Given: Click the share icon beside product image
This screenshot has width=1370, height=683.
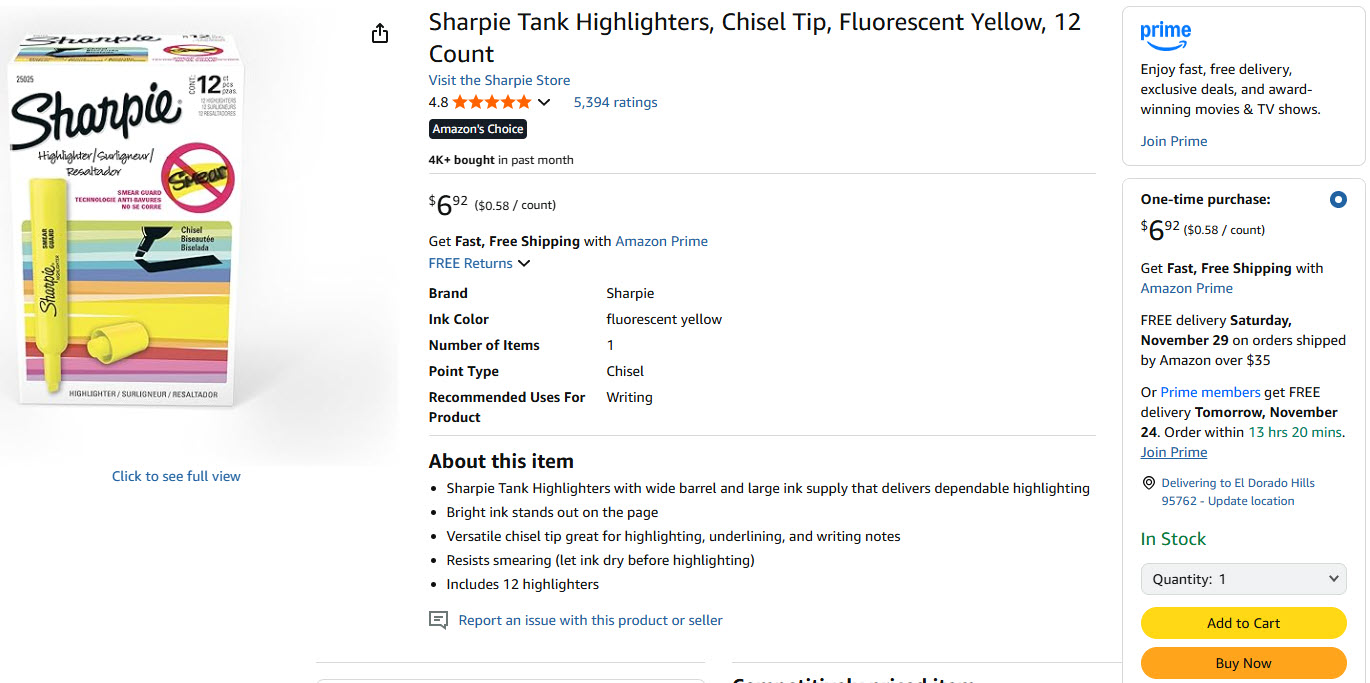Looking at the screenshot, I should pos(380,34).
